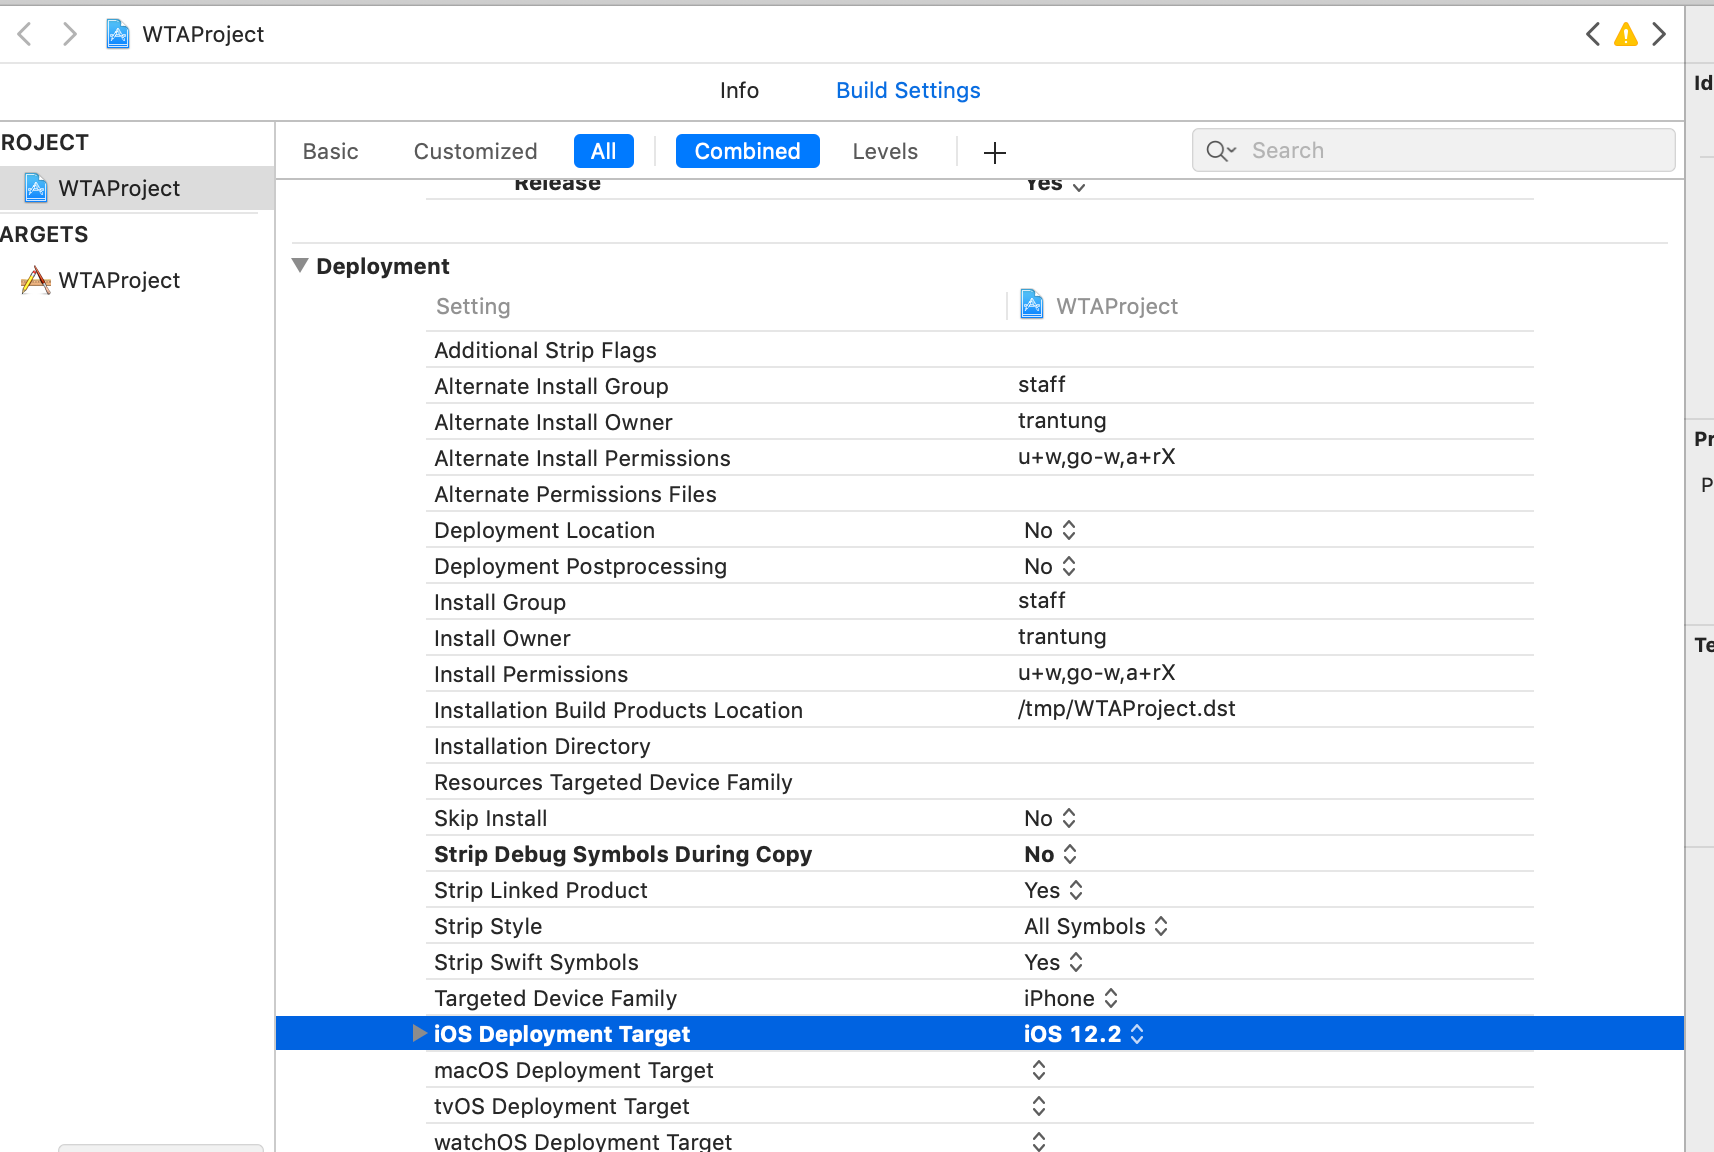This screenshot has width=1714, height=1152.
Task: Click Install Permissions value u+w,go-w,a+rX
Action: [1096, 673]
